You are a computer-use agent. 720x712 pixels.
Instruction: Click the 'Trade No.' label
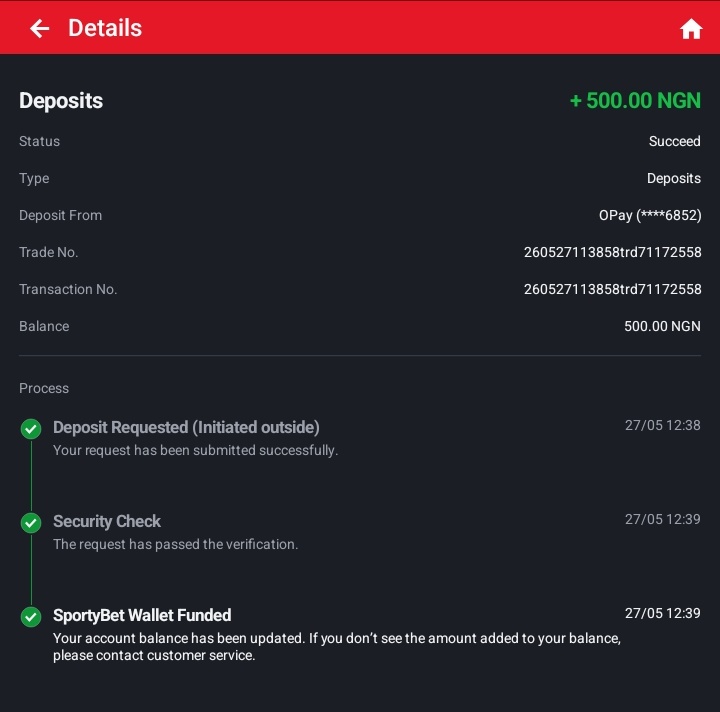[49, 252]
